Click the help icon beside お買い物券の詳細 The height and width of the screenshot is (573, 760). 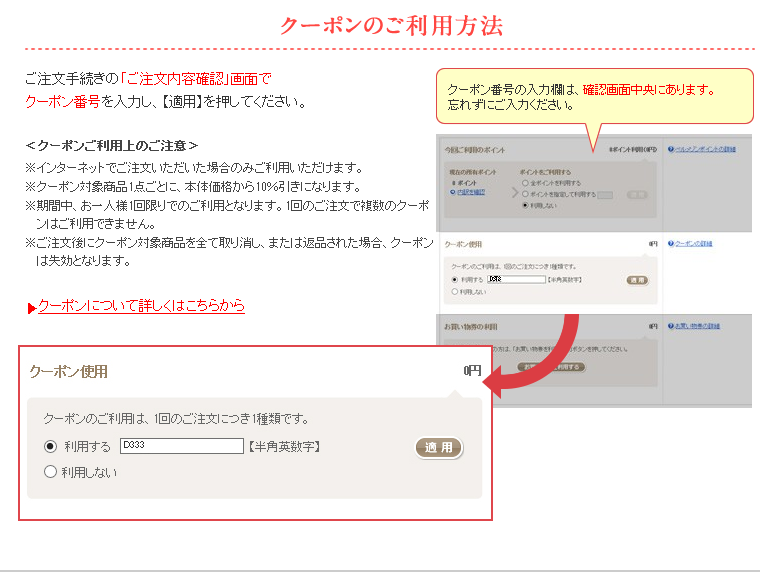670,326
